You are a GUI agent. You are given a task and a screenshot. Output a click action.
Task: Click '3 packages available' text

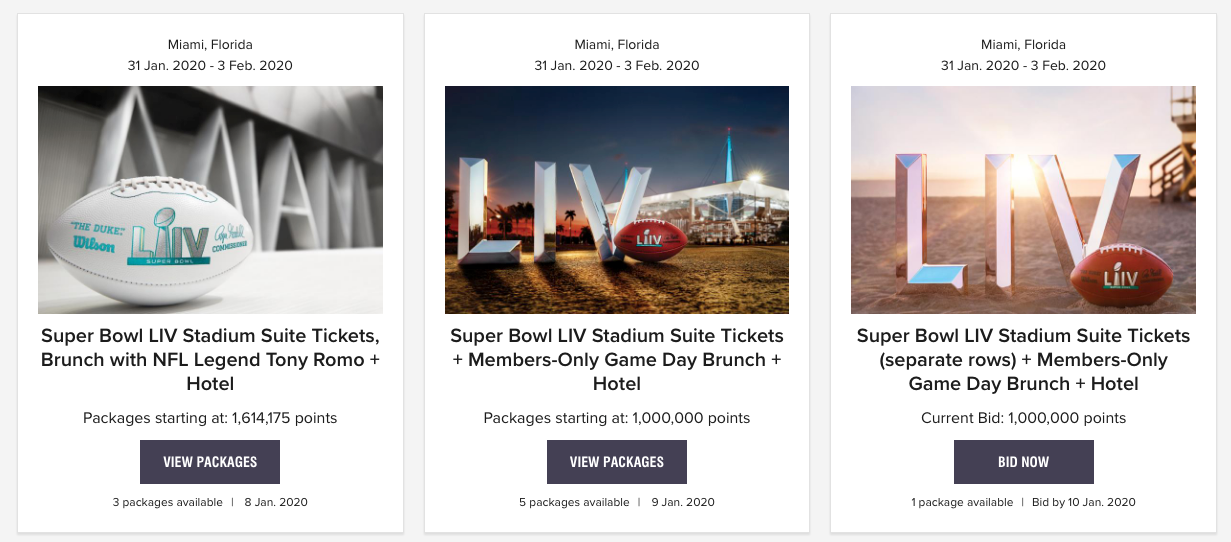coord(167,502)
